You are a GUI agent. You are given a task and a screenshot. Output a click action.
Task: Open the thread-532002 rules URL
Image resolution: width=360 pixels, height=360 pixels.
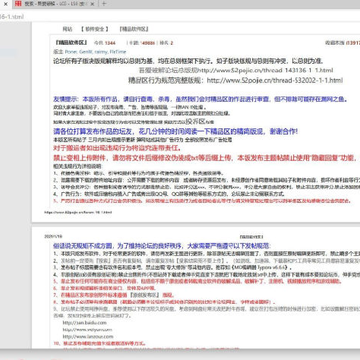click(275, 80)
